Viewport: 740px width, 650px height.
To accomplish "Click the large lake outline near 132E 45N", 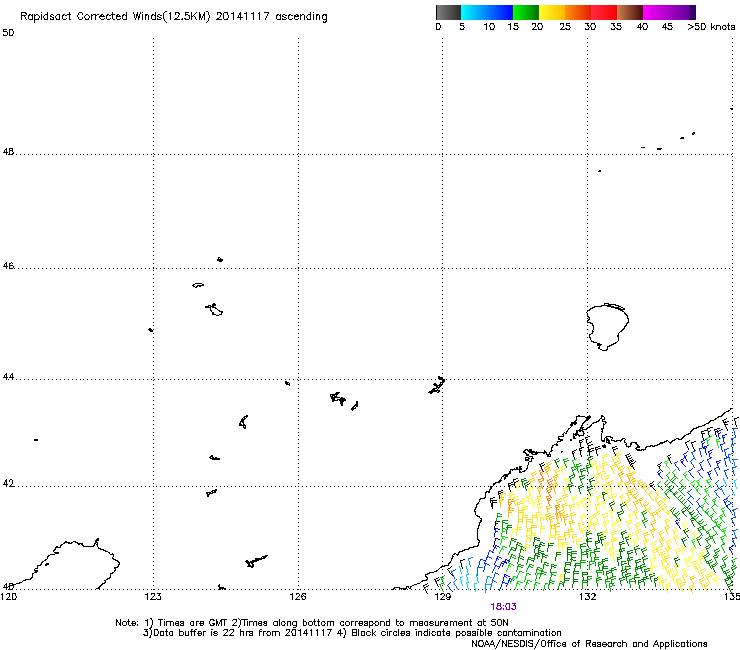I will coord(607,327).
